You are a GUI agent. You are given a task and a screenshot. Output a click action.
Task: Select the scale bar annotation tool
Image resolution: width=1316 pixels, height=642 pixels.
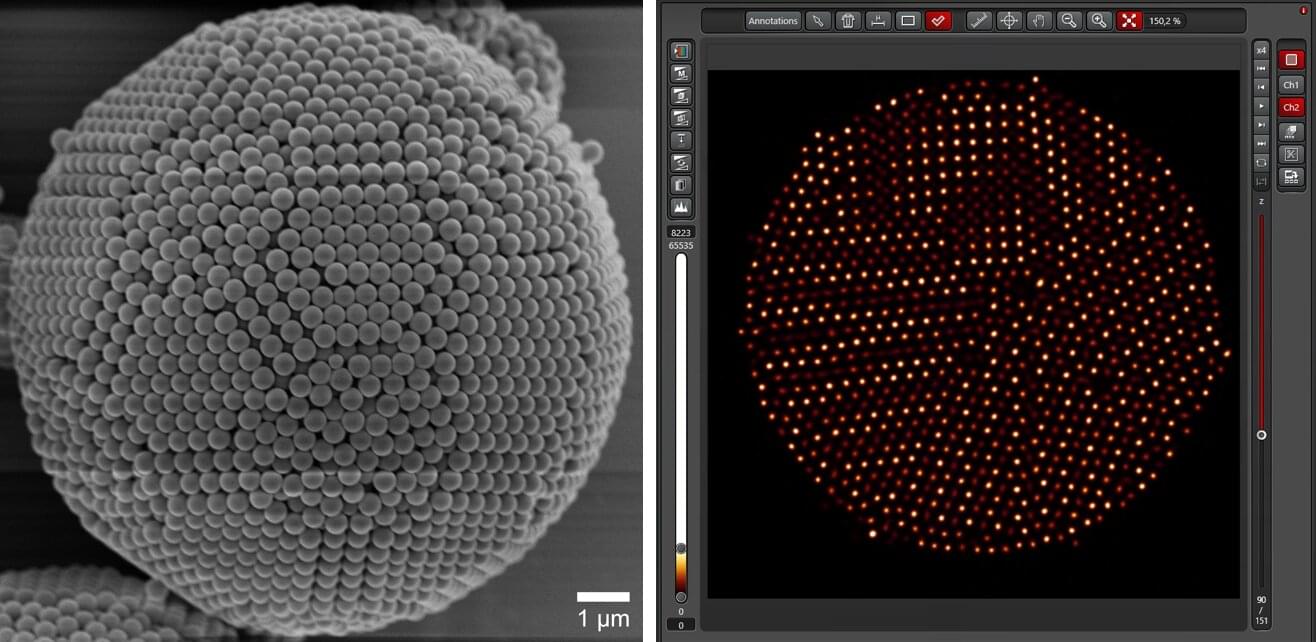coord(878,20)
